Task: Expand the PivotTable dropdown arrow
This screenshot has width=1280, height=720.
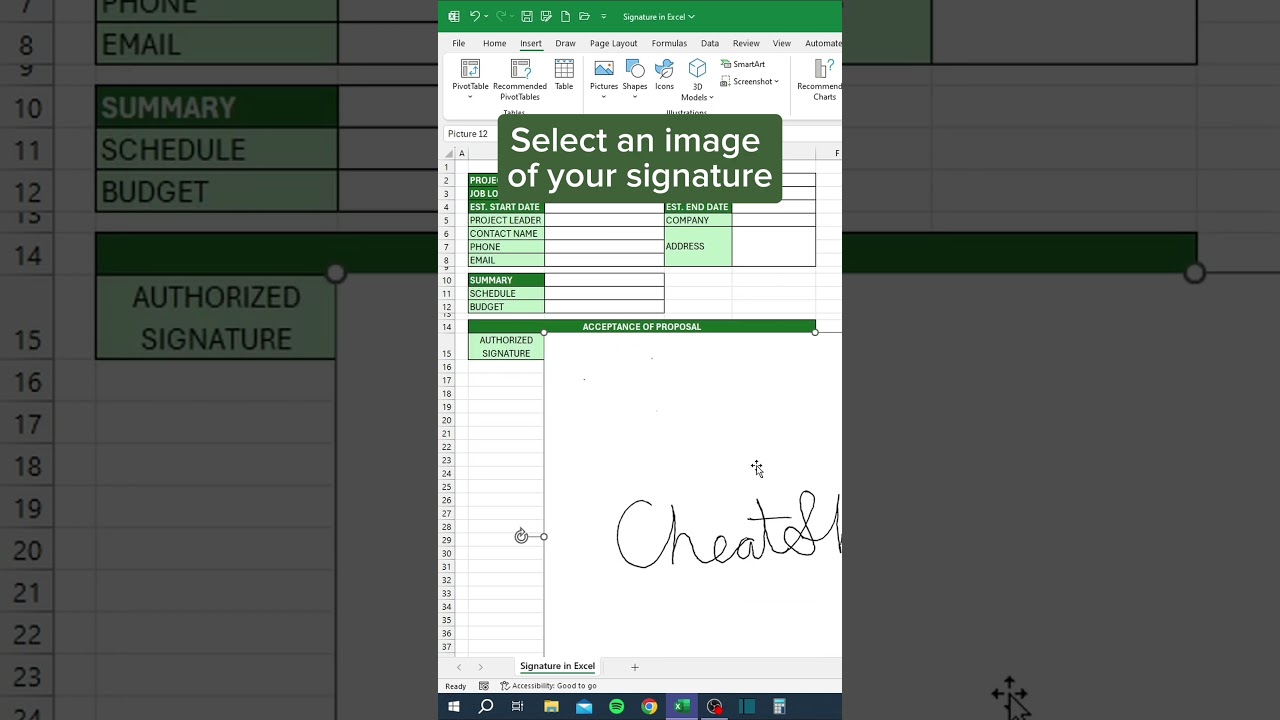Action: (470, 97)
